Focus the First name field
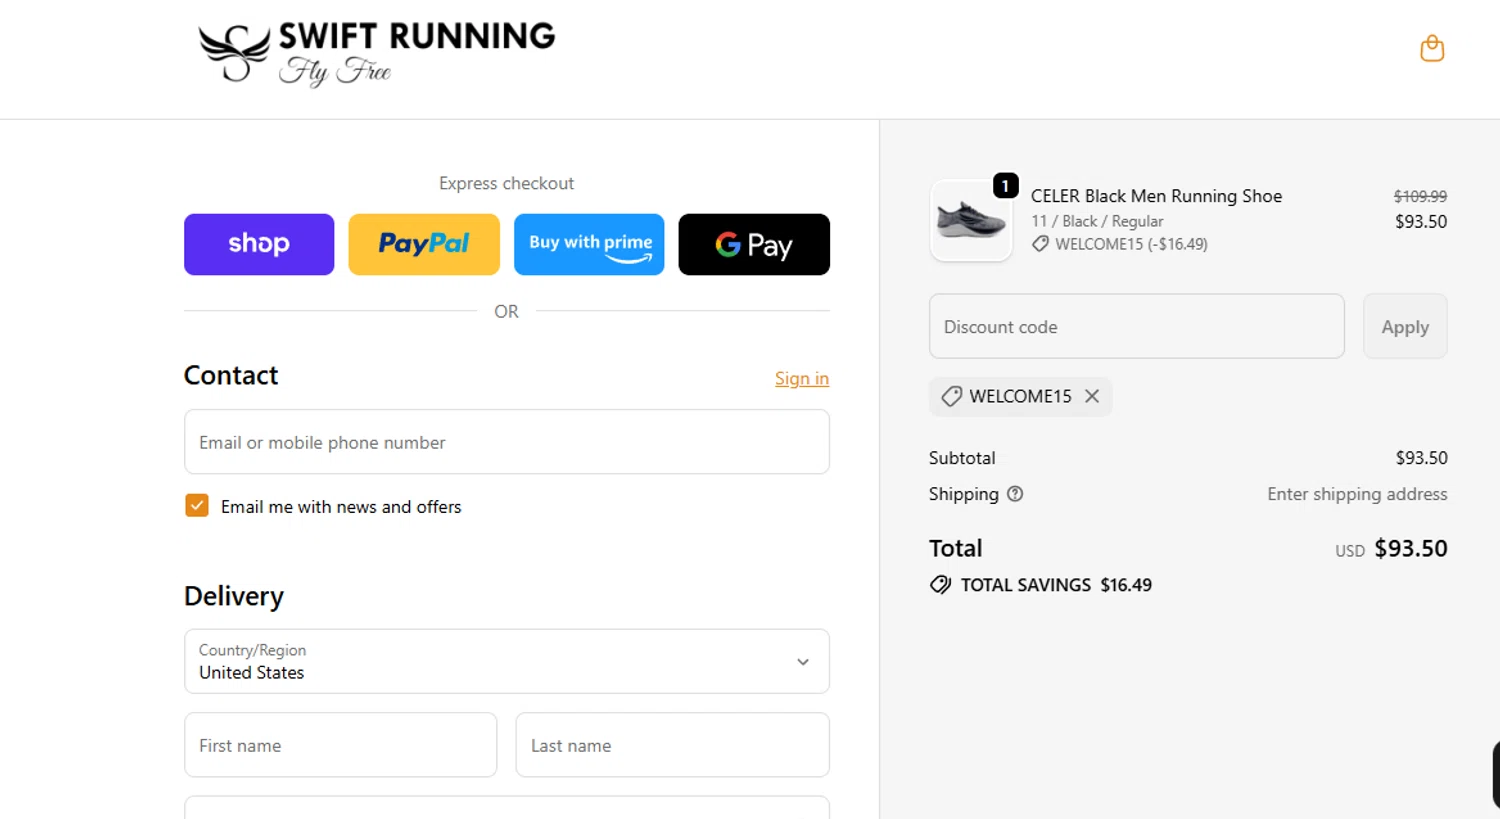 click(341, 745)
